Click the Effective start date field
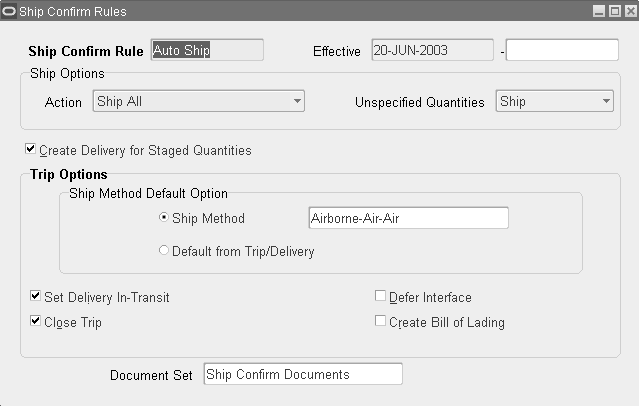 pyautogui.click(x=432, y=50)
